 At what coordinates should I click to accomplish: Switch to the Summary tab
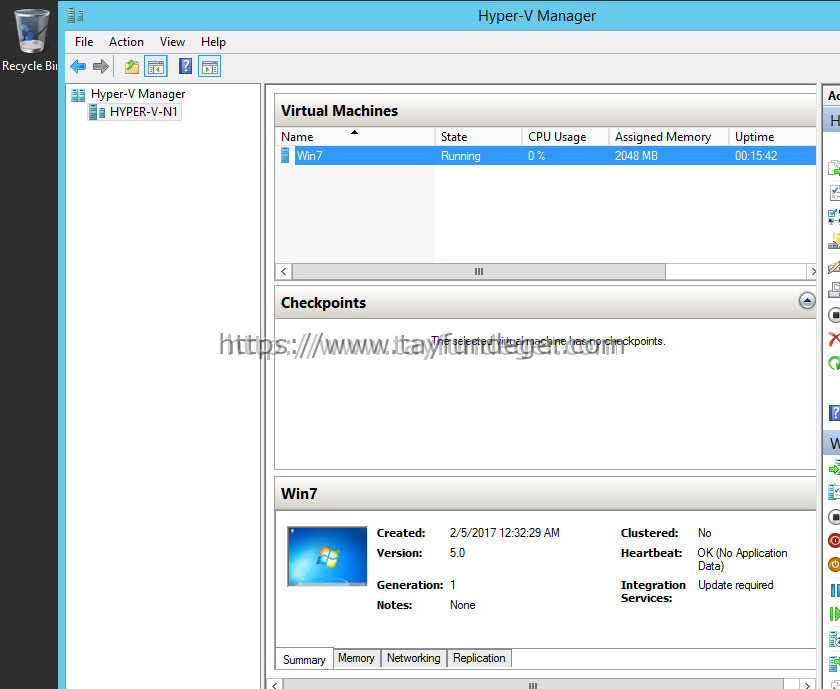pos(304,660)
